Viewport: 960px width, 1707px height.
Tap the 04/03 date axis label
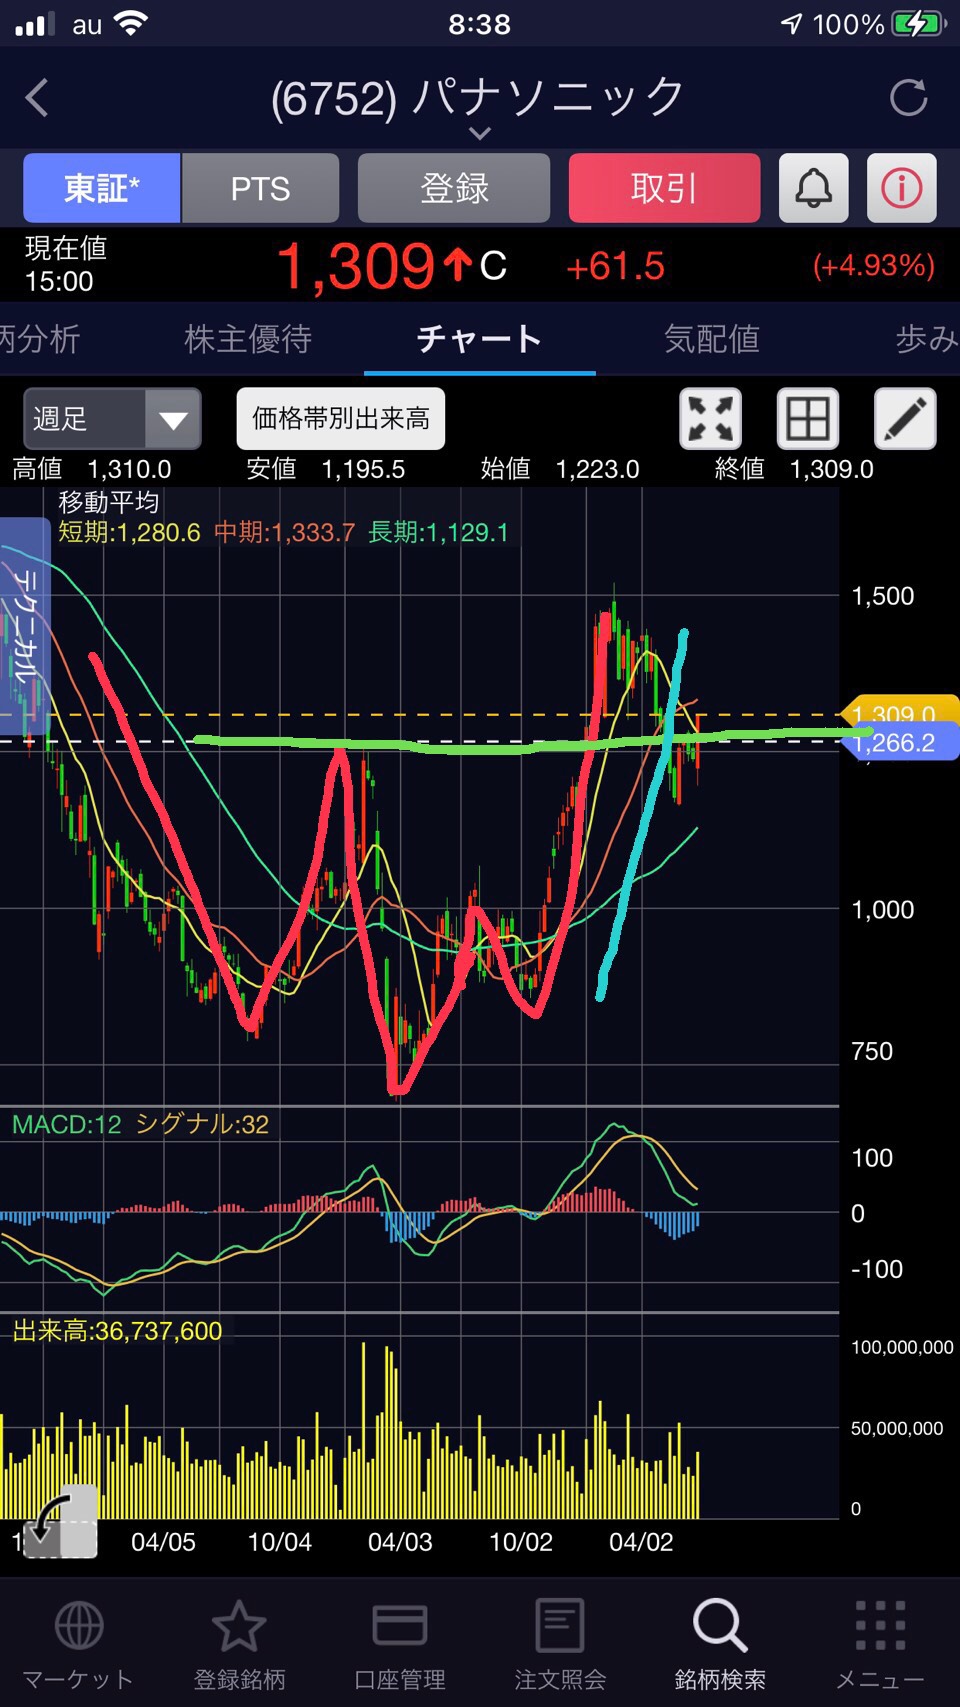(400, 1542)
